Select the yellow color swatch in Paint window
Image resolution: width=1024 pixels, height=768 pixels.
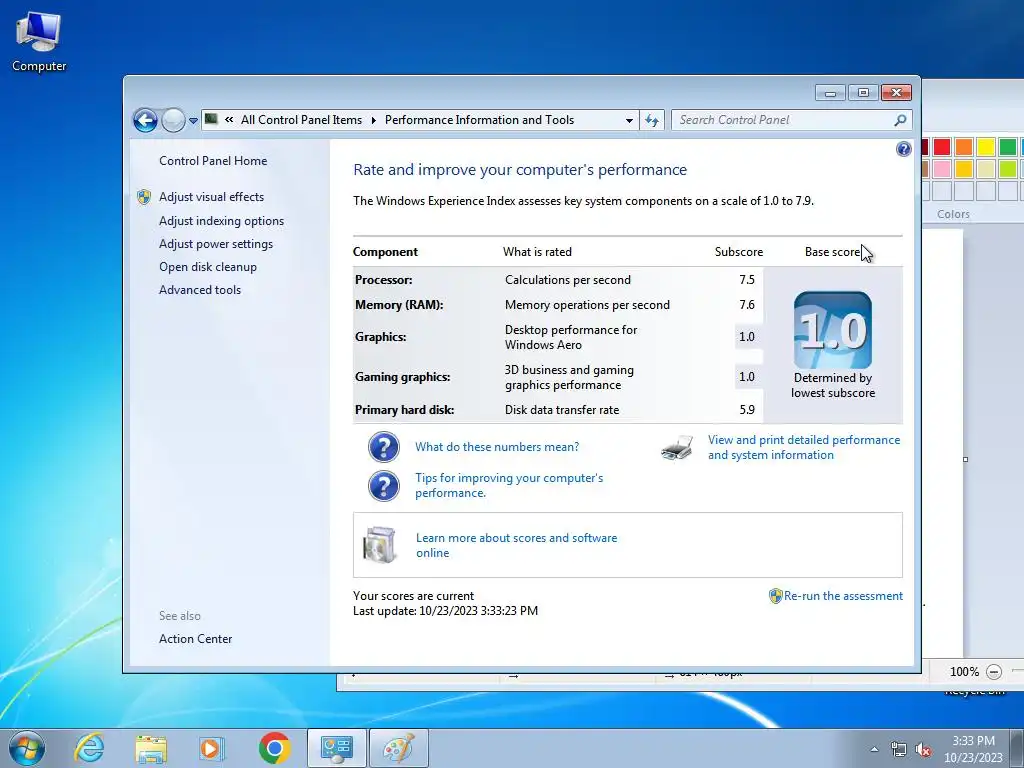pos(986,147)
